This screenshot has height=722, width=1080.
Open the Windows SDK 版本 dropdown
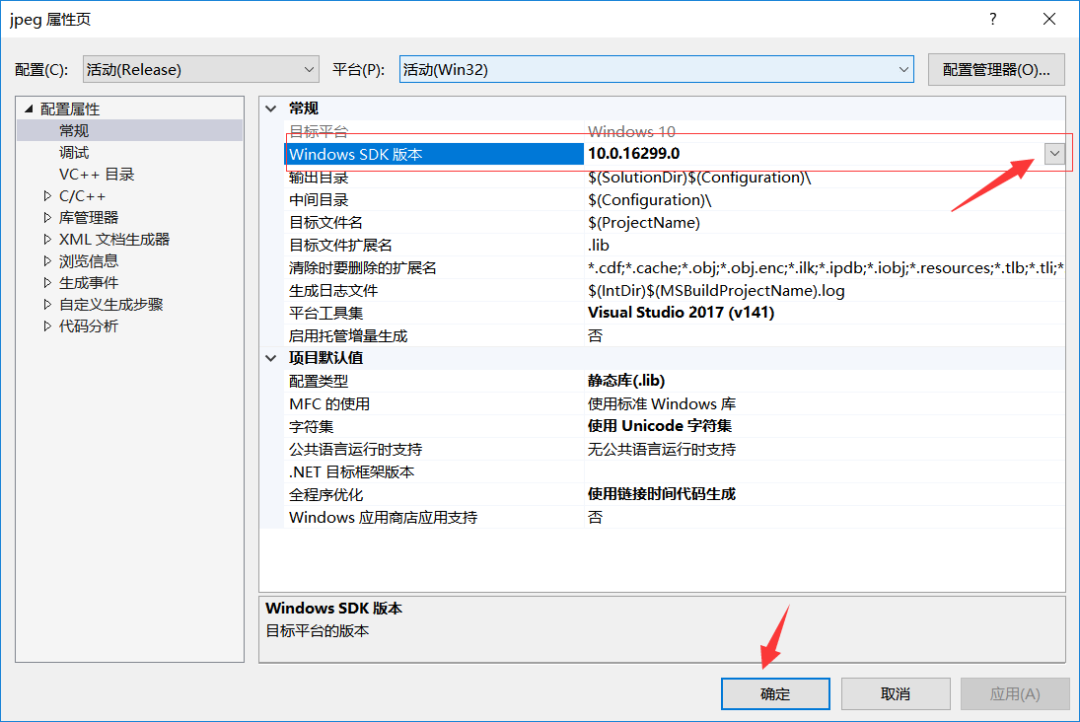point(1054,153)
